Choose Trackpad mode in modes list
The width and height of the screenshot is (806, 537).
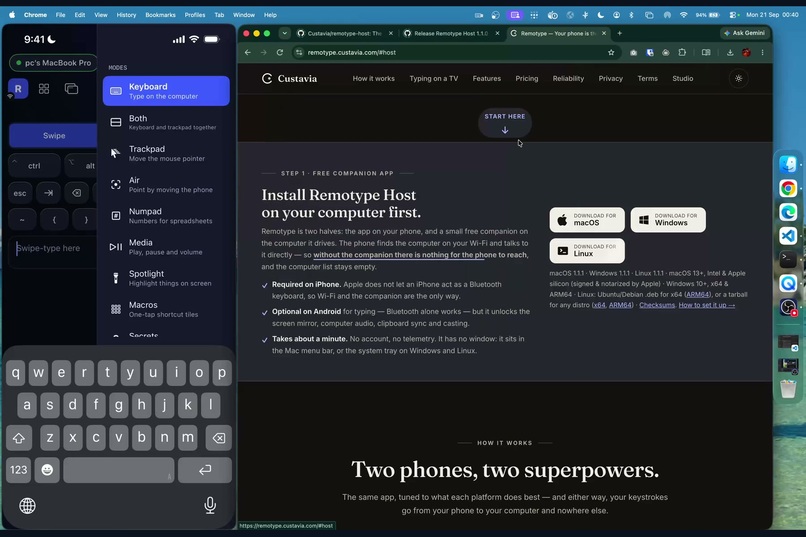pos(166,153)
